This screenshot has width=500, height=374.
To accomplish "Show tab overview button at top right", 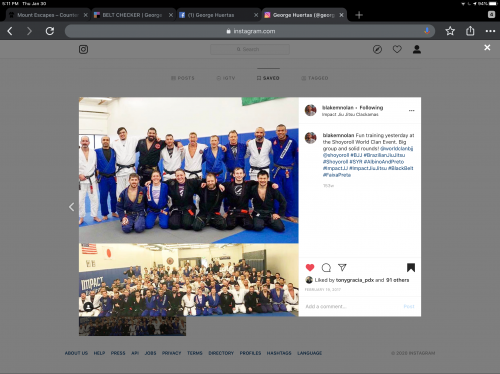I will click(x=491, y=14).
